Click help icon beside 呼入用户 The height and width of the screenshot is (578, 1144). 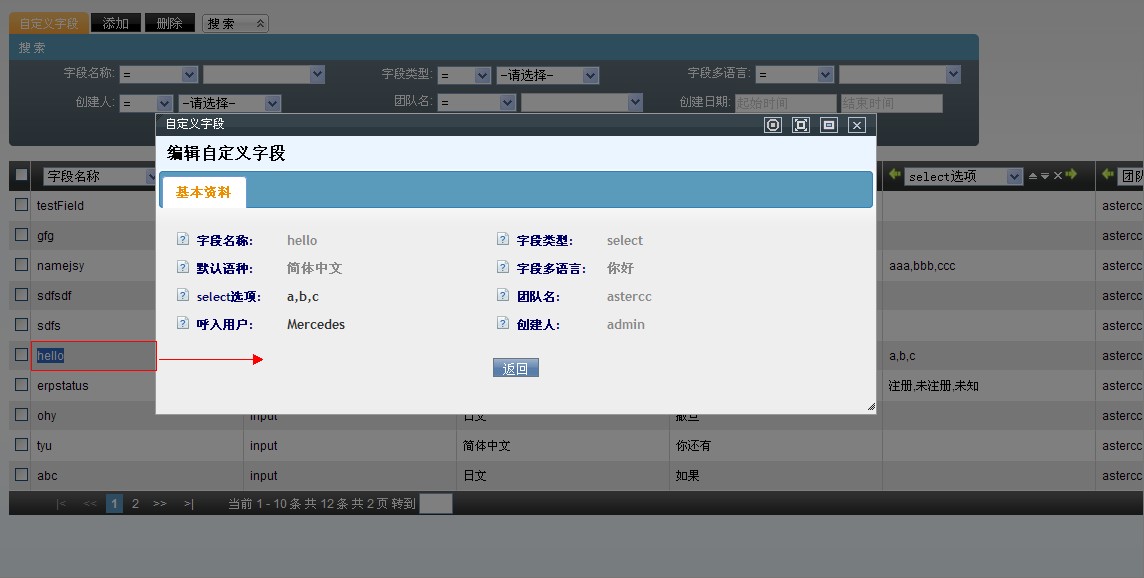(182, 324)
